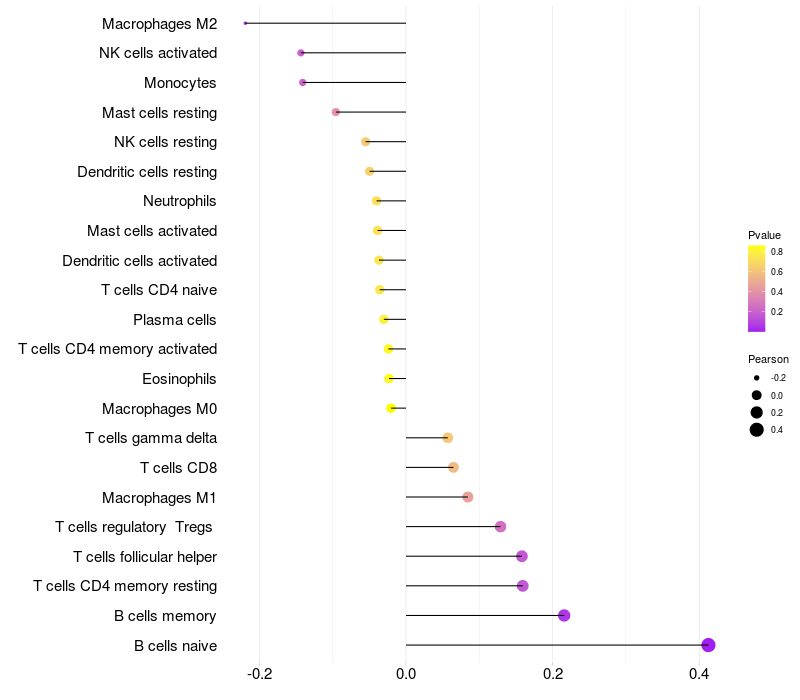Screen dimensions: 800x700
Task: Click the T cells gamma delta label
Action: click(x=151, y=438)
